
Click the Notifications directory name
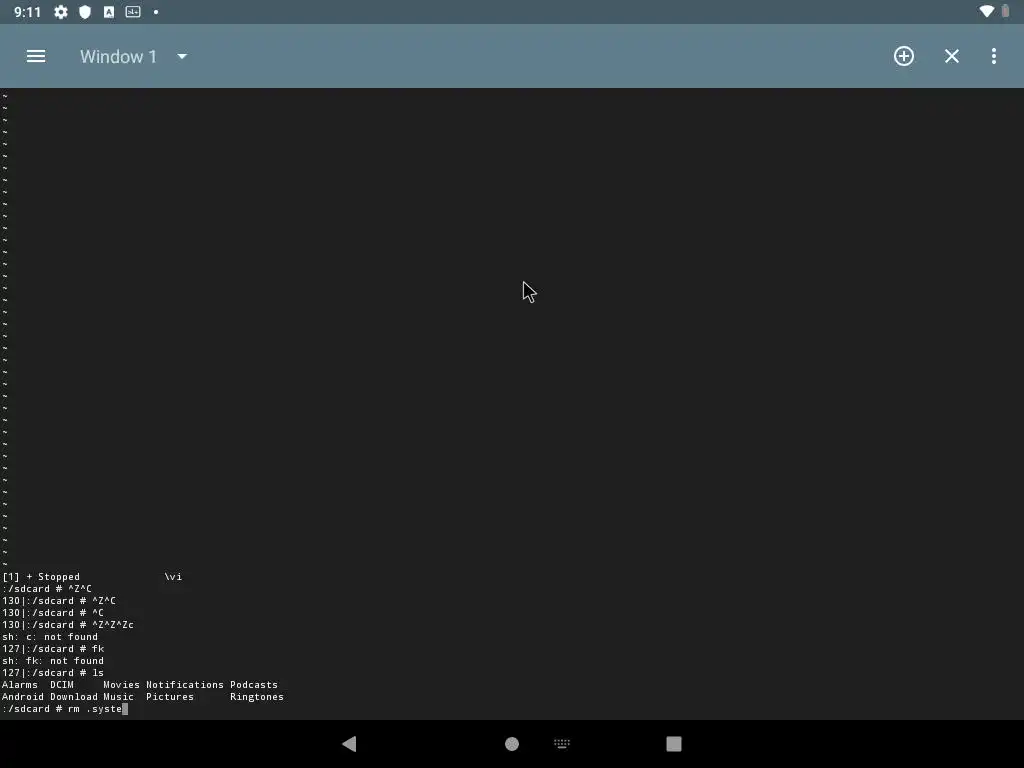[185, 684]
